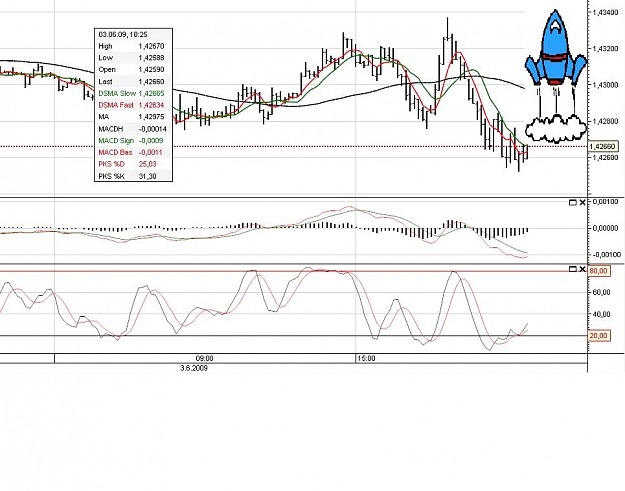Click the 0,00100 MACD axis label

tap(606, 202)
